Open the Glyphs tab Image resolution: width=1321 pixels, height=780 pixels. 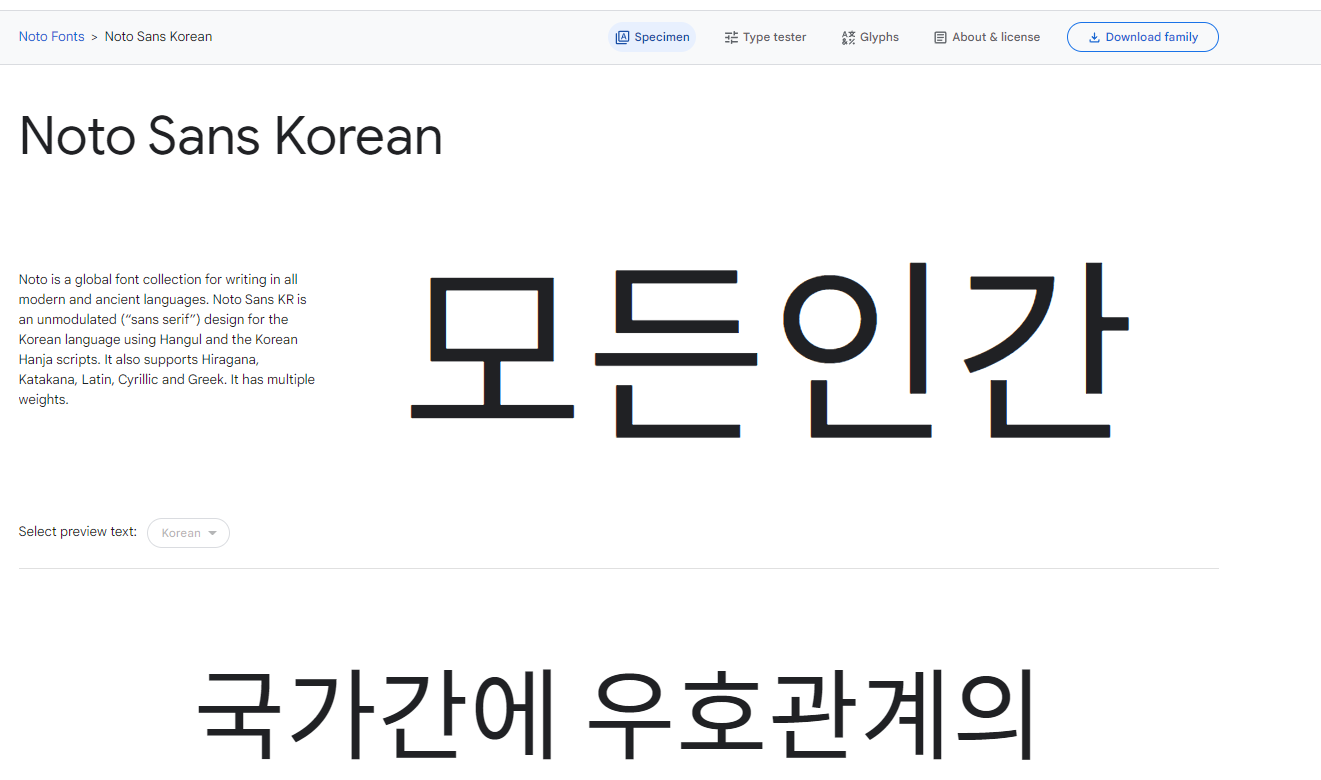870,37
